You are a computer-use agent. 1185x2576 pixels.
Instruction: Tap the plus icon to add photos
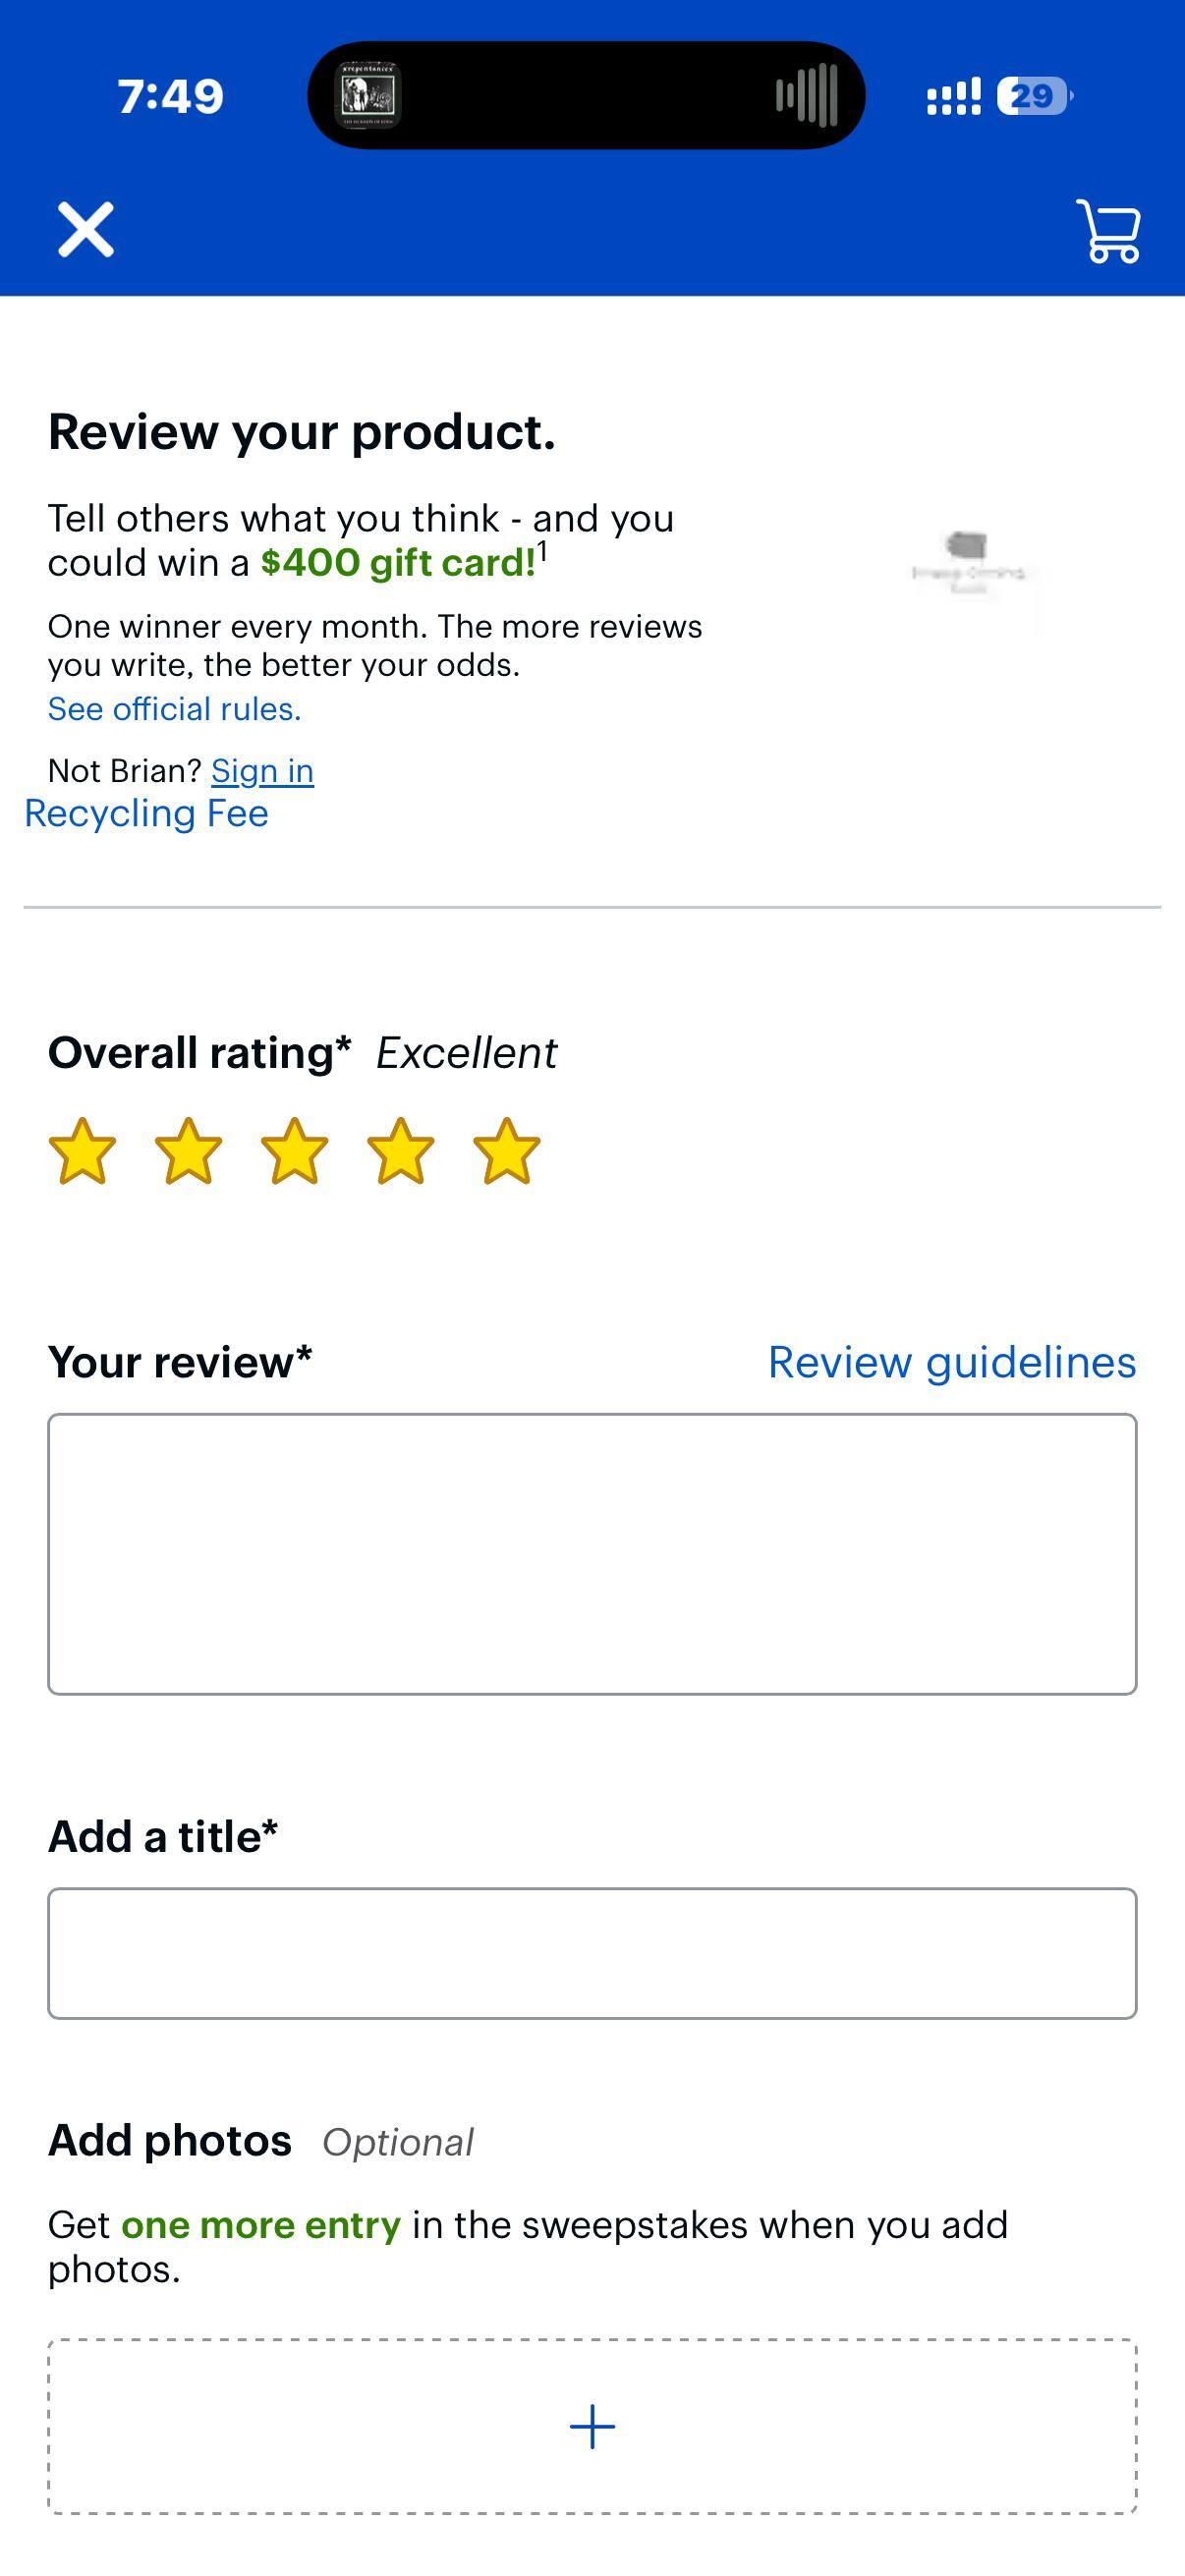(592, 2427)
